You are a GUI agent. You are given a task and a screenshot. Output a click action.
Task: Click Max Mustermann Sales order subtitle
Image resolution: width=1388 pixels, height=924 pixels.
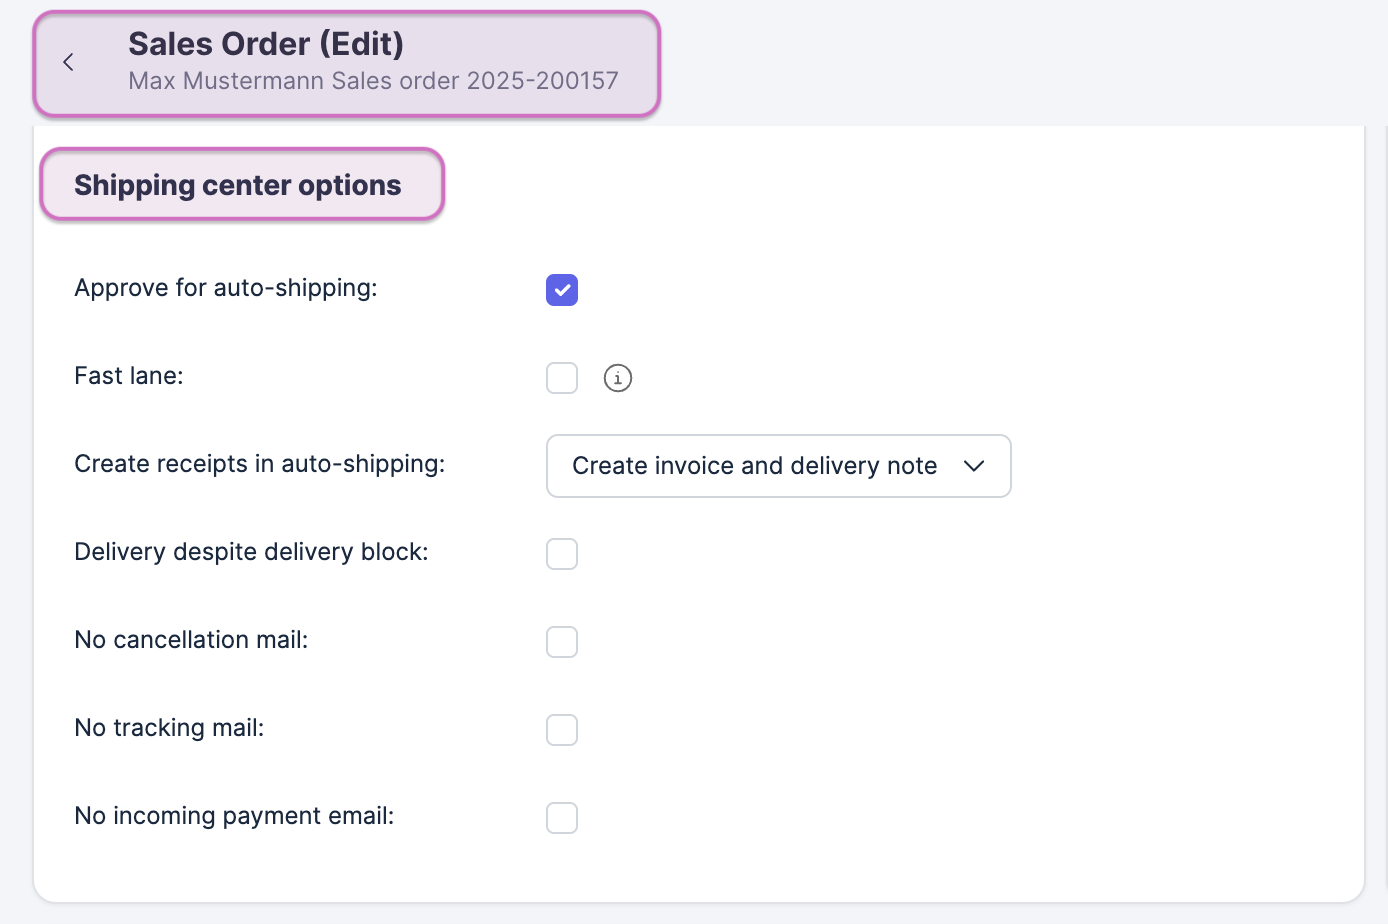point(373,81)
